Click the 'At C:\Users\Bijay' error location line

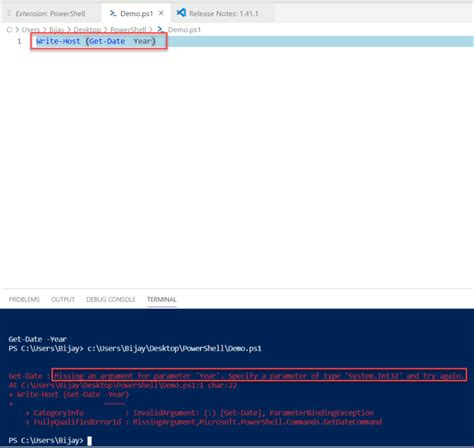pos(123,385)
